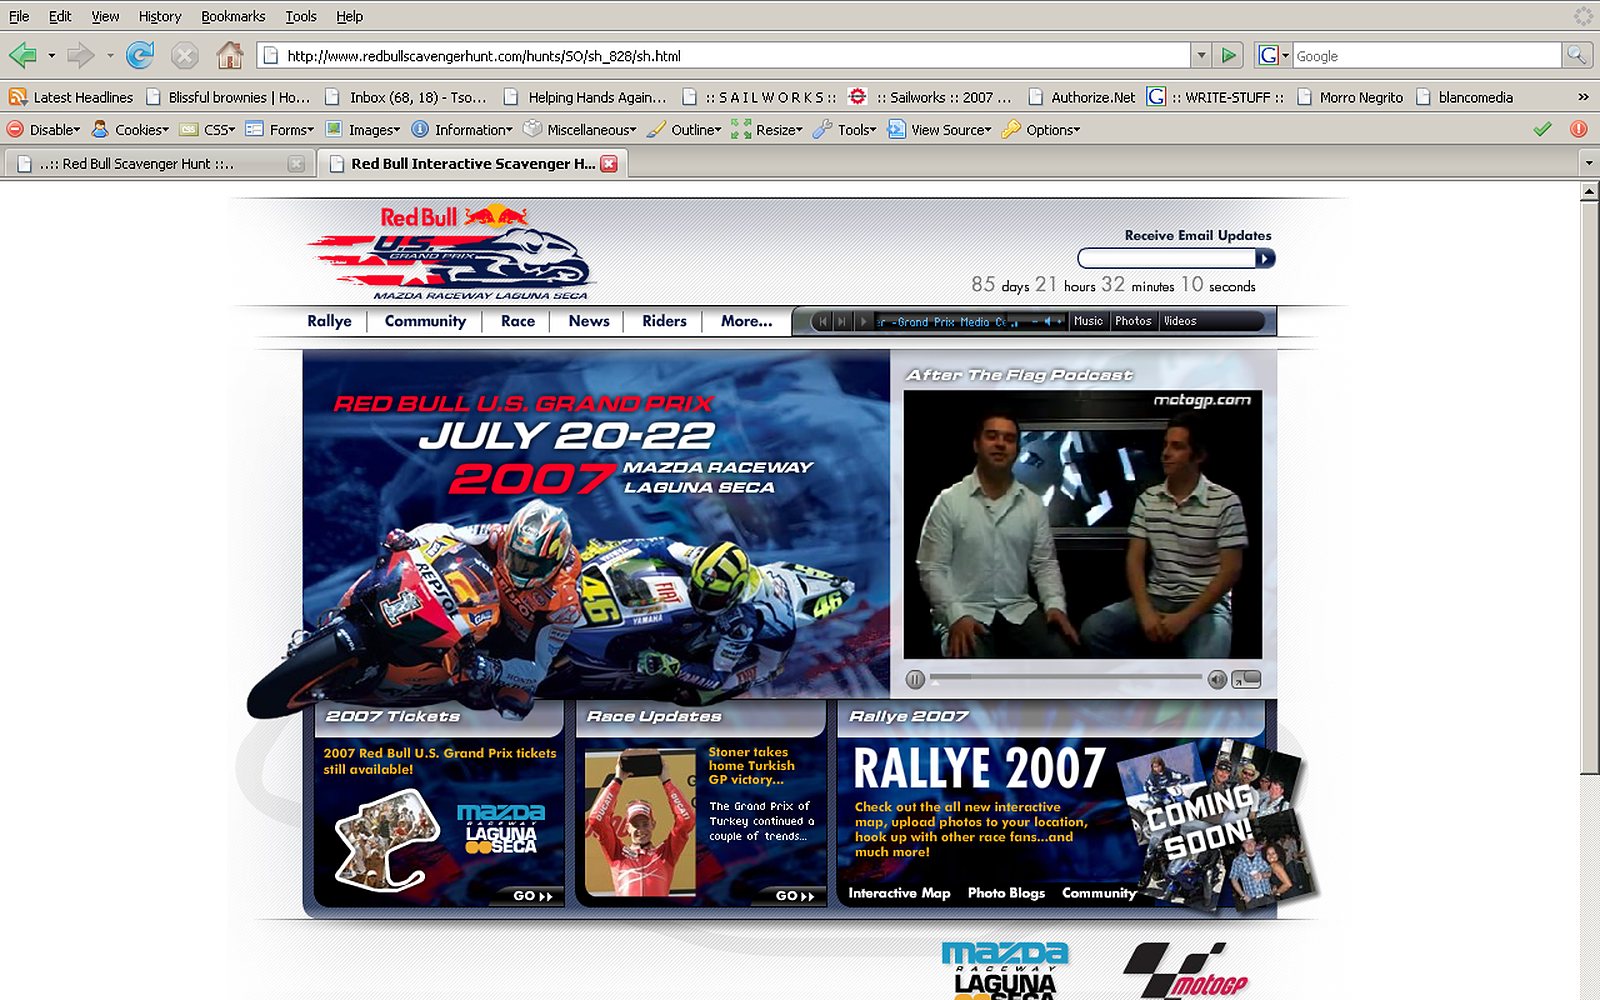Image resolution: width=1600 pixels, height=1000 pixels.
Task: Click GO in the Race Updates panel
Action: coord(795,896)
